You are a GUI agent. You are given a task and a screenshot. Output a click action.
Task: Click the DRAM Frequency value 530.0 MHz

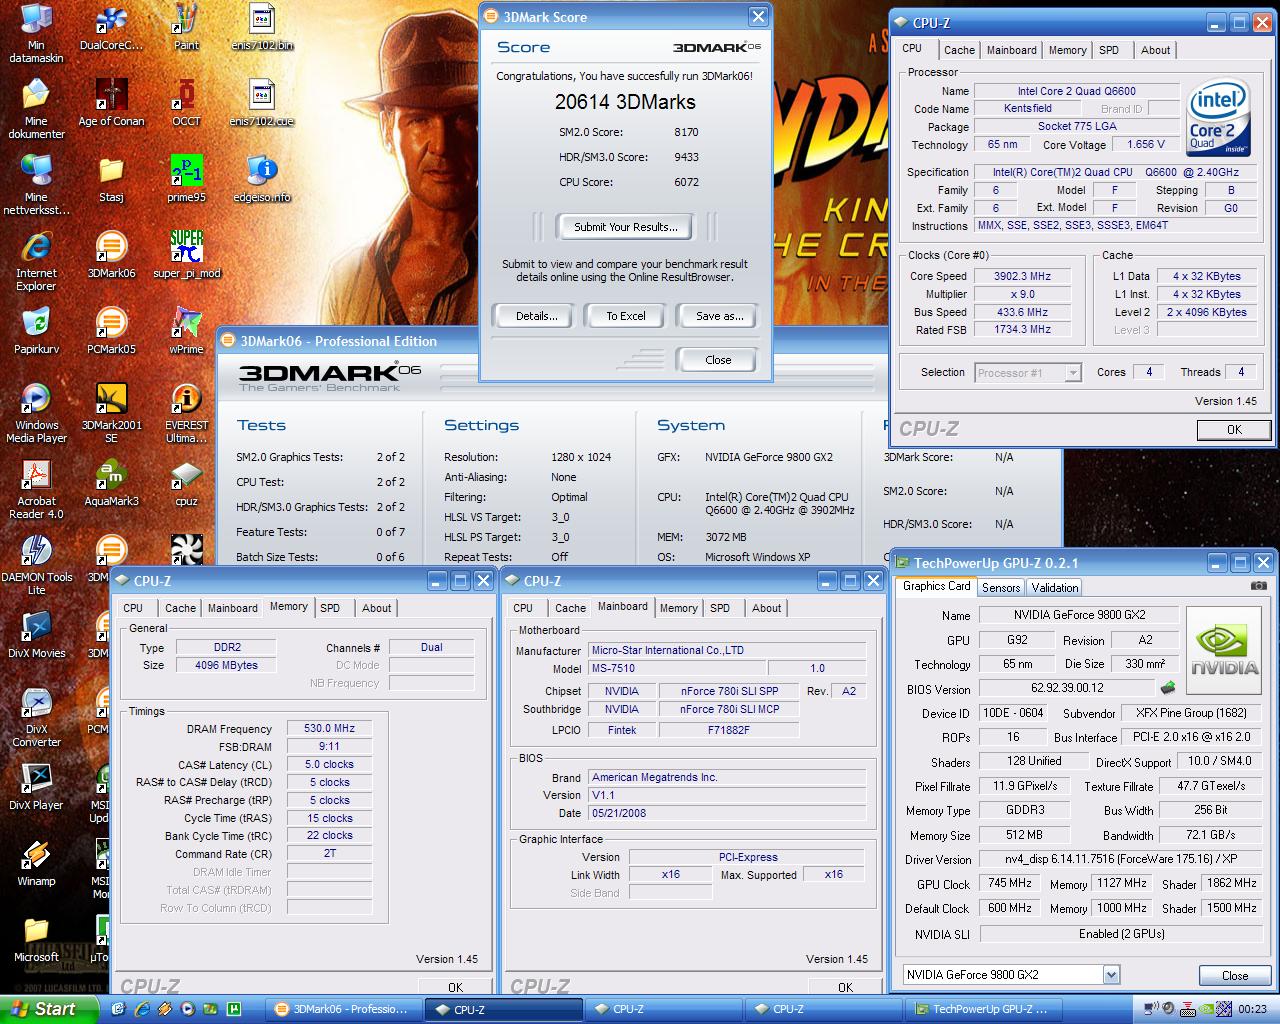click(x=330, y=728)
